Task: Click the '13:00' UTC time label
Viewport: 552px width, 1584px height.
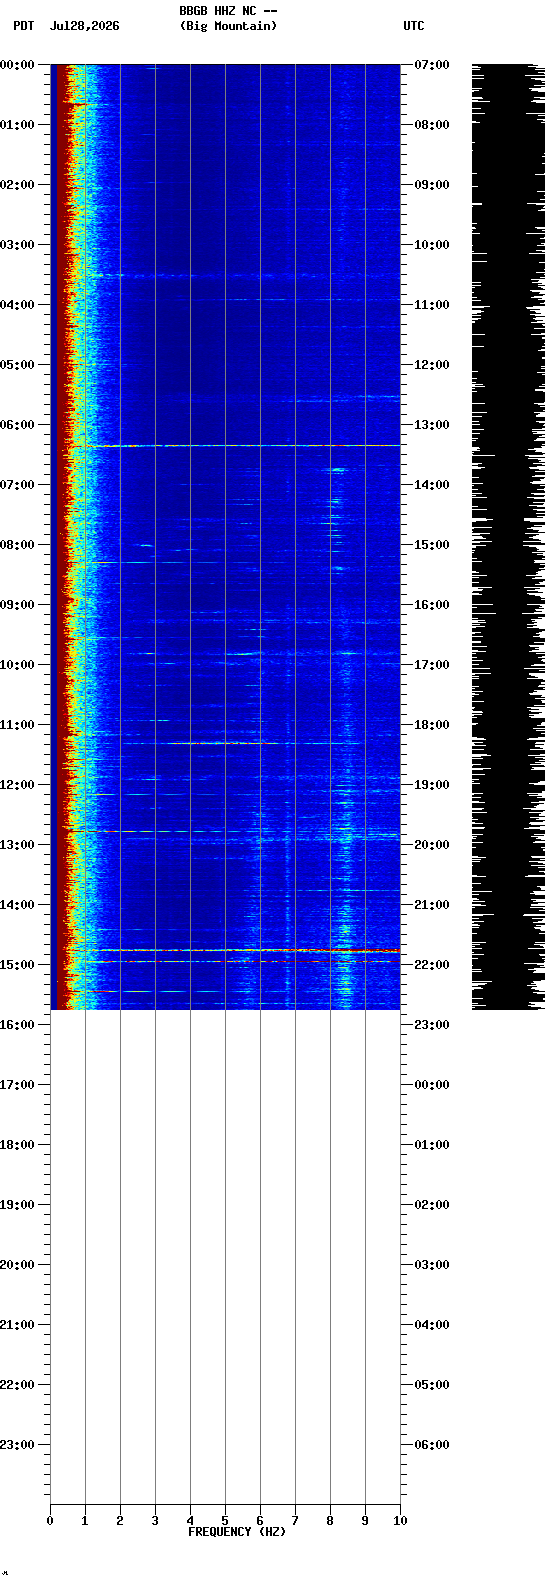Action: coord(431,425)
